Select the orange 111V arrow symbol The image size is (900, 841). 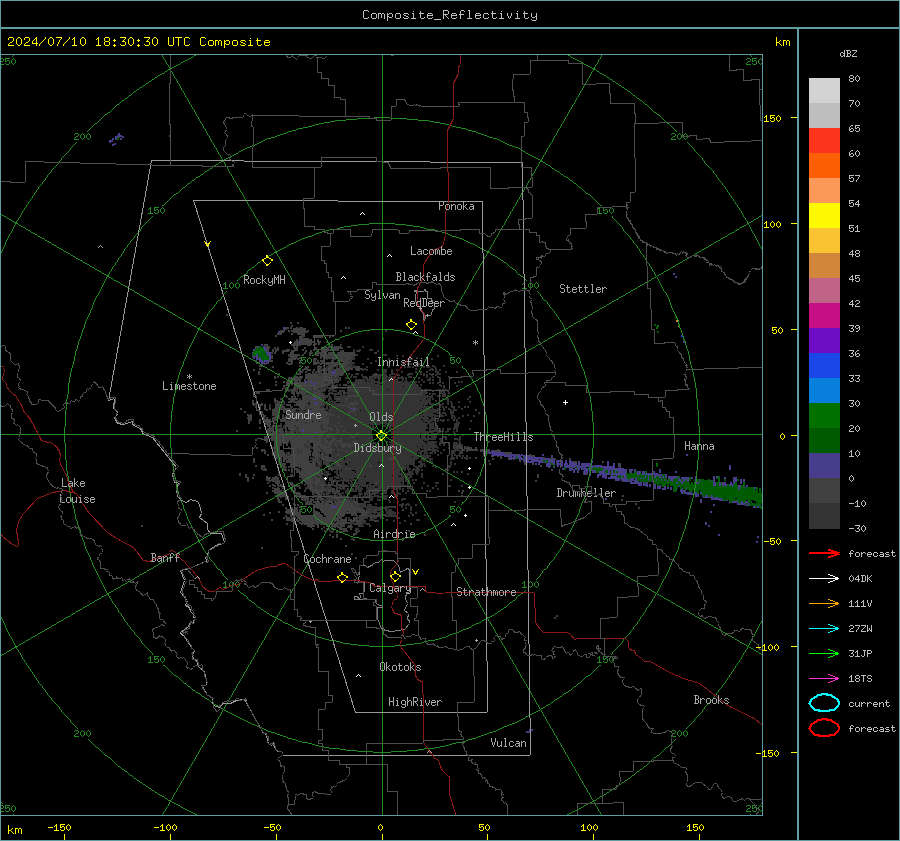point(824,603)
